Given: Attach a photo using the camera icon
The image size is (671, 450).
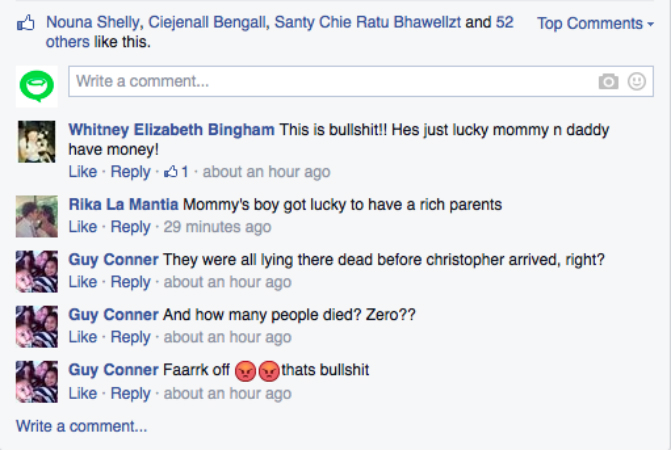Looking at the screenshot, I should click(x=608, y=82).
